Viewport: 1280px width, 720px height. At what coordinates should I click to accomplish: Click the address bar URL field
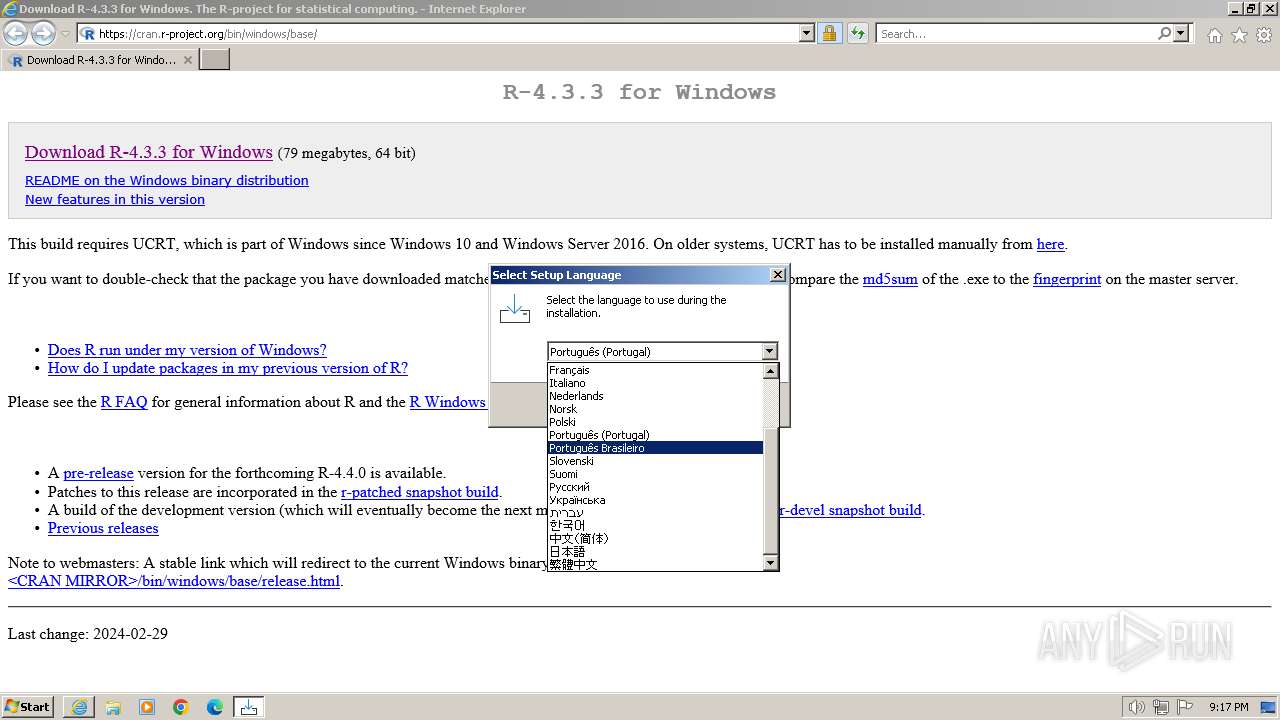(448, 34)
